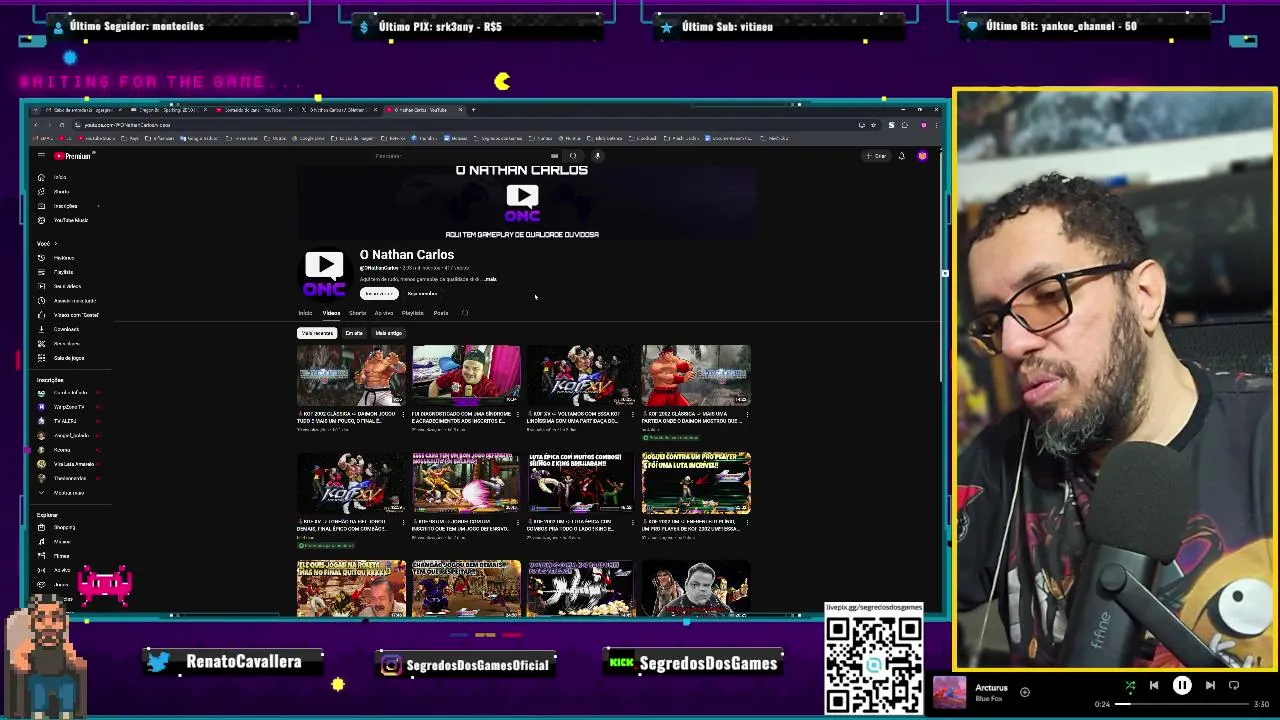Click the white subscribe button on channel
Viewport: 1280px width, 720px height.
[379, 294]
